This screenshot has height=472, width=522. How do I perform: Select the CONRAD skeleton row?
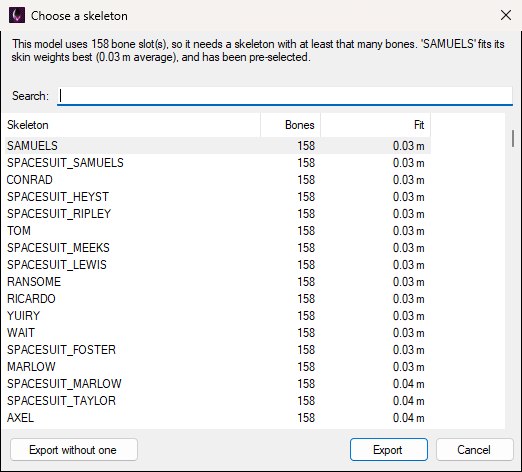[x=218, y=180]
